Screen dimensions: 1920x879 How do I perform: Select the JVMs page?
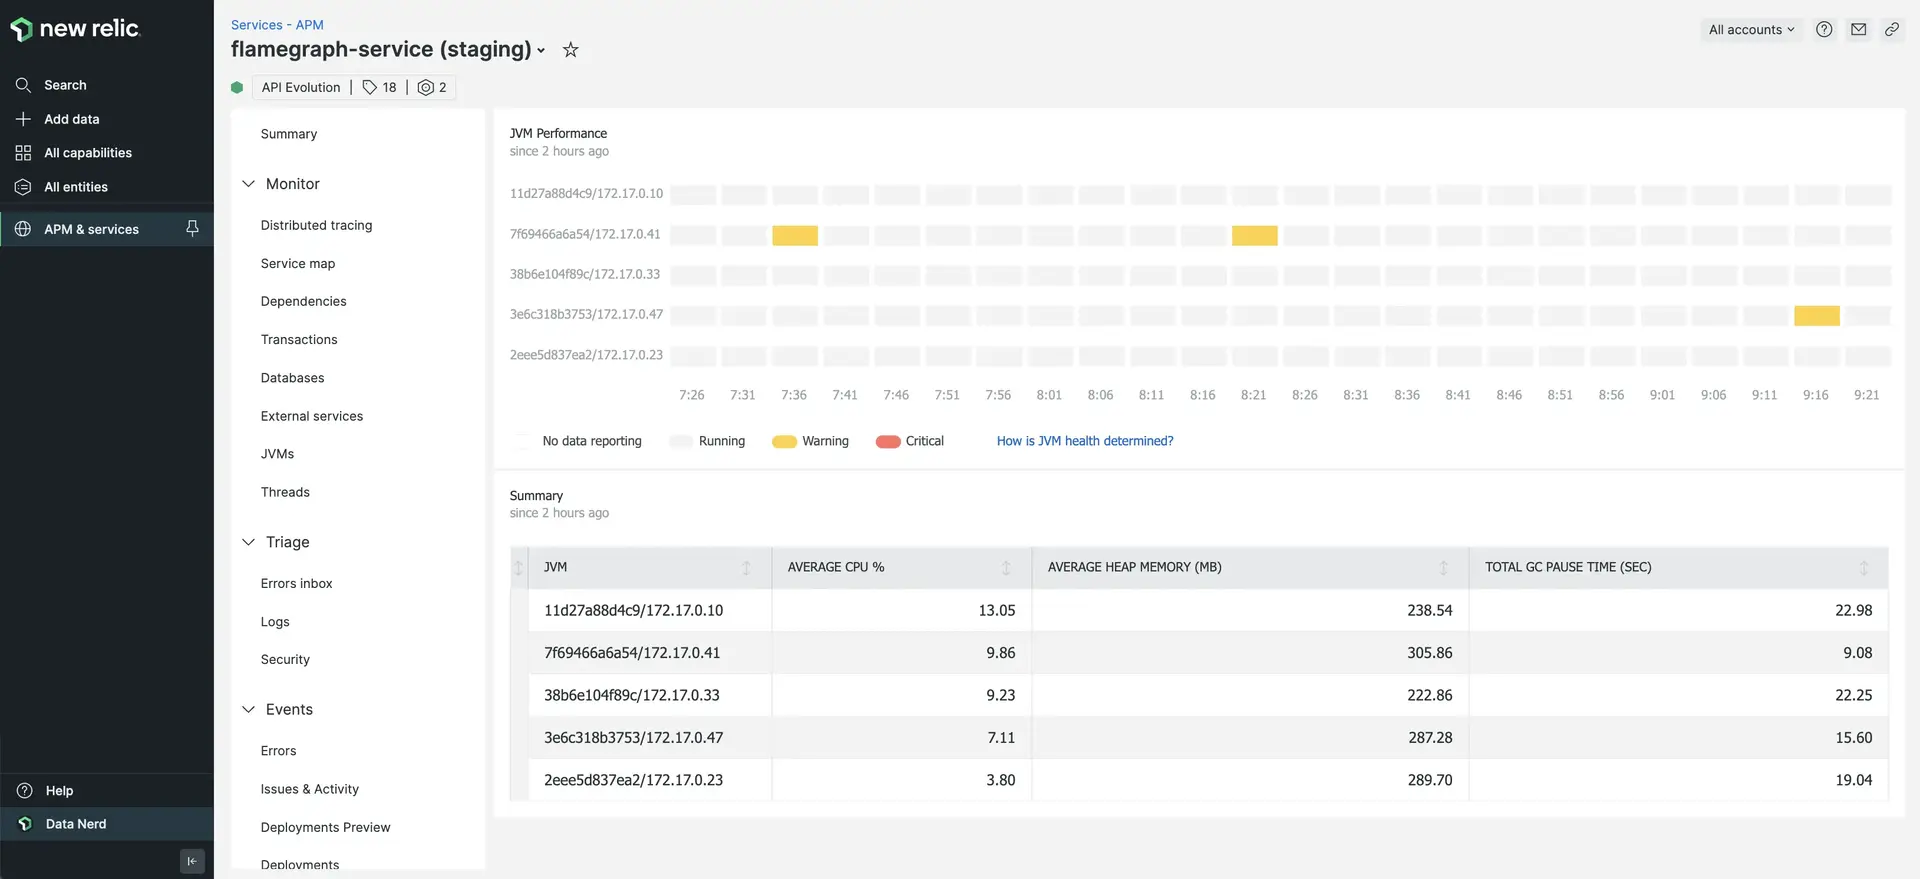pos(277,454)
